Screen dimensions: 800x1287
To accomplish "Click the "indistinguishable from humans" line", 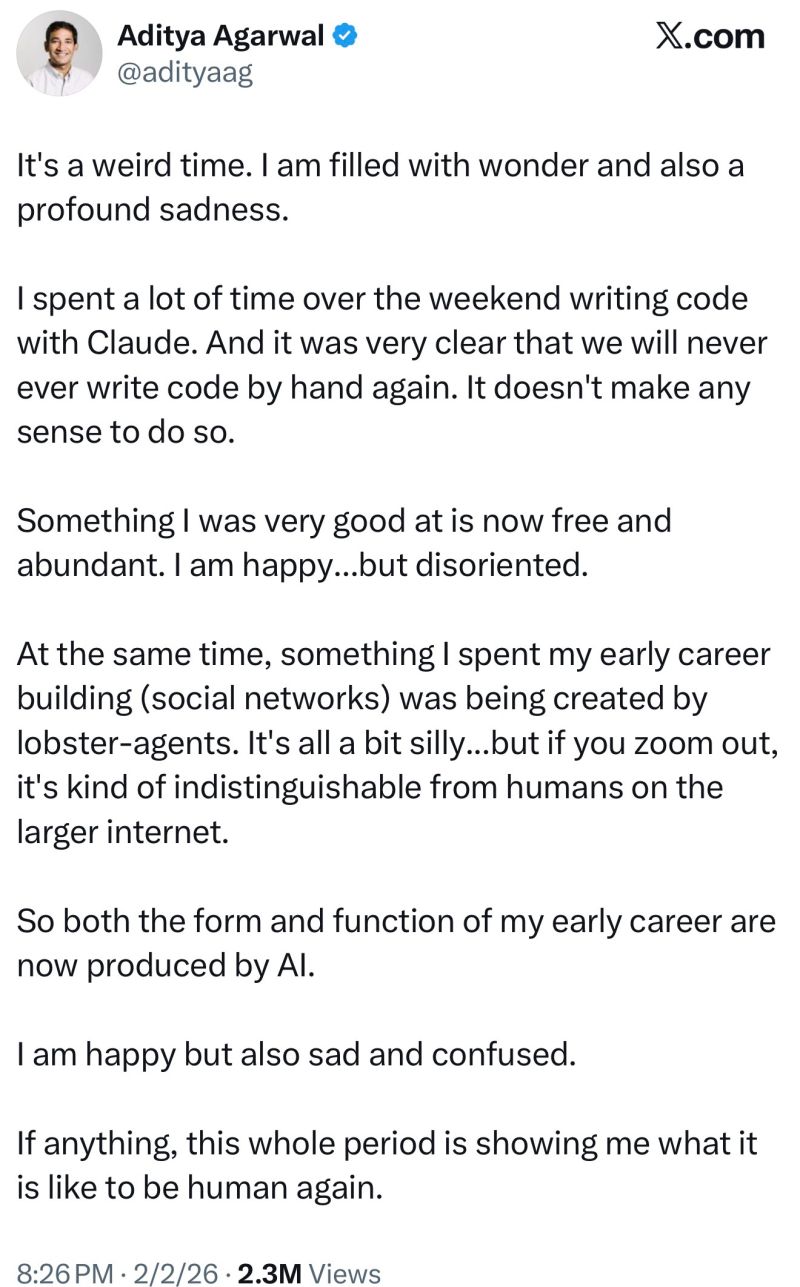I will 370,788.
